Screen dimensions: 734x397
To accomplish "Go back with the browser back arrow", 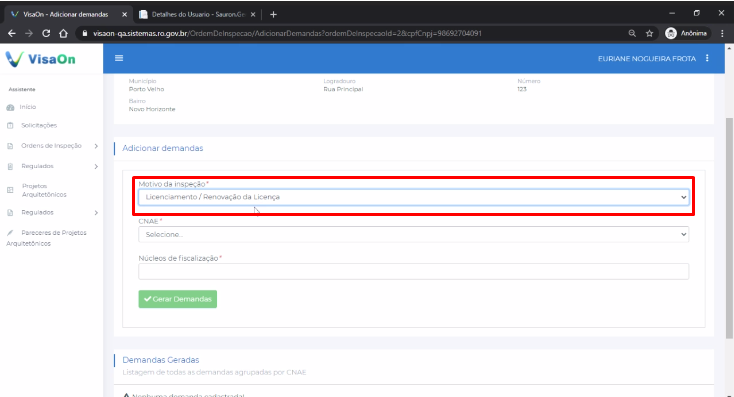I will [12, 33].
